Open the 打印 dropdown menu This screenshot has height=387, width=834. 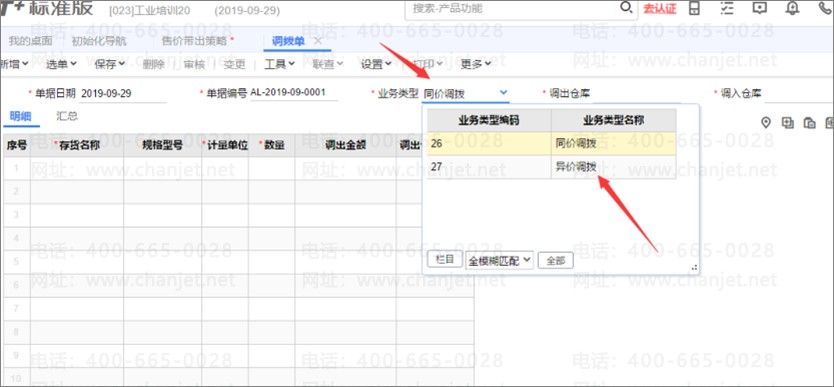(x=428, y=64)
